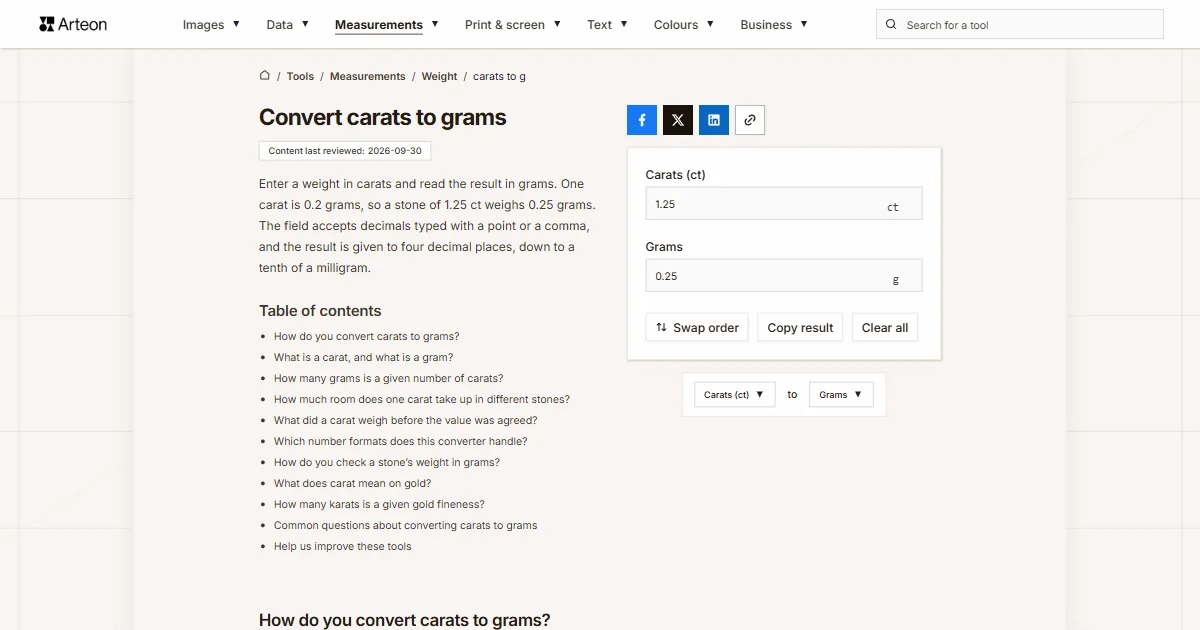Viewport: 1200px width, 630px height.
Task: Open the Images menu
Action: (x=211, y=25)
